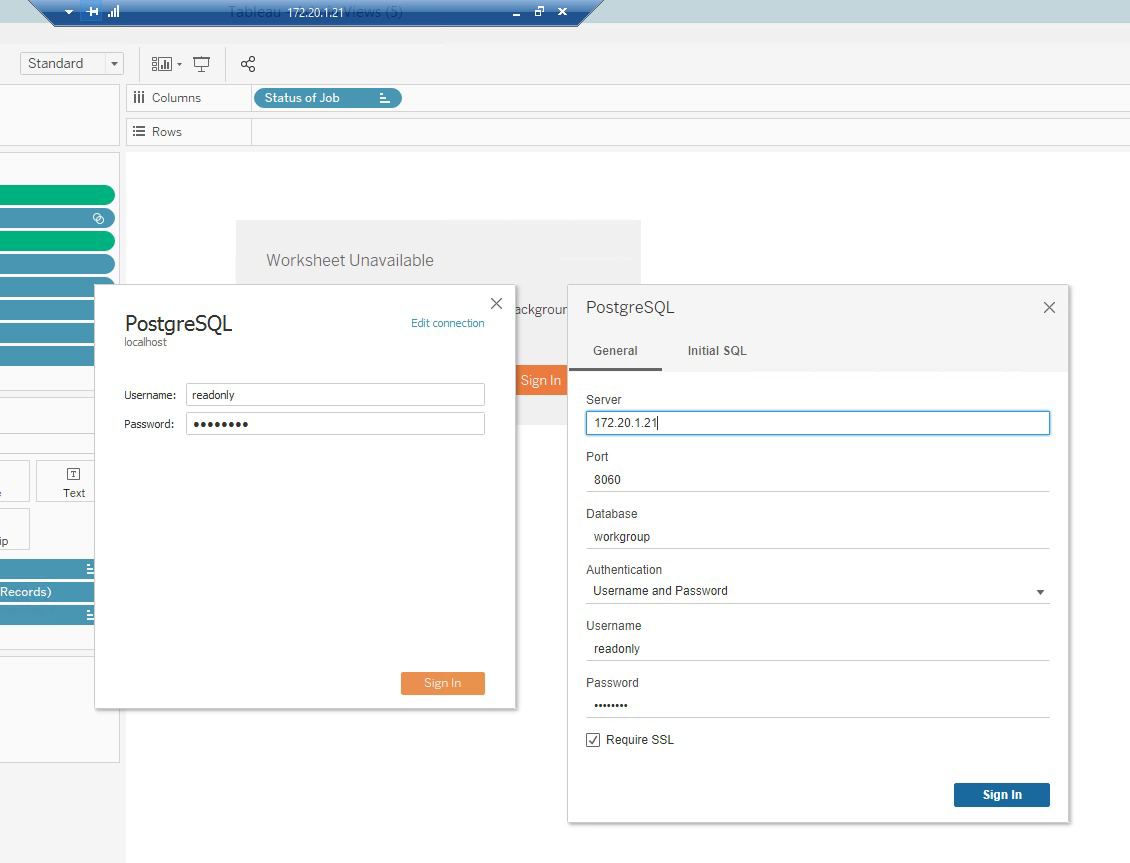
Task: Click the Columns shelf icon
Action: (x=139, y=97)
